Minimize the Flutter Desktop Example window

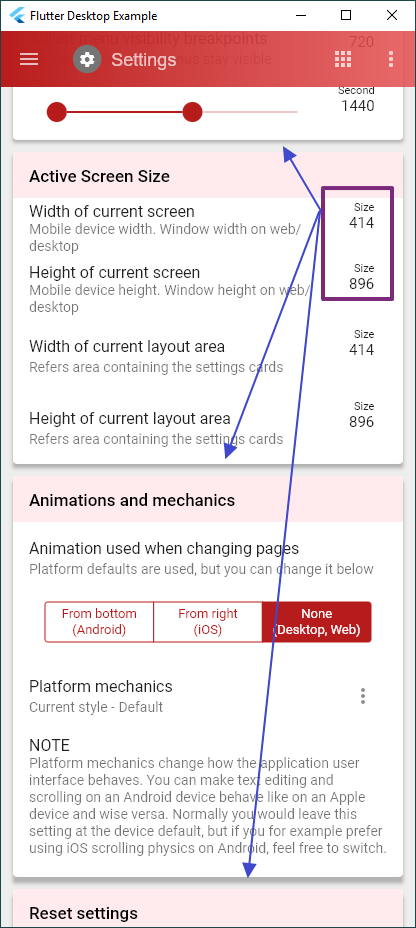tap(301, 15)
